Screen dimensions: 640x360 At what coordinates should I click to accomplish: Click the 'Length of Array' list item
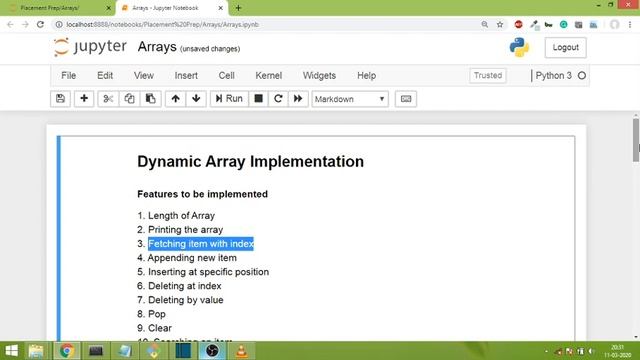[x=181, y=216]
